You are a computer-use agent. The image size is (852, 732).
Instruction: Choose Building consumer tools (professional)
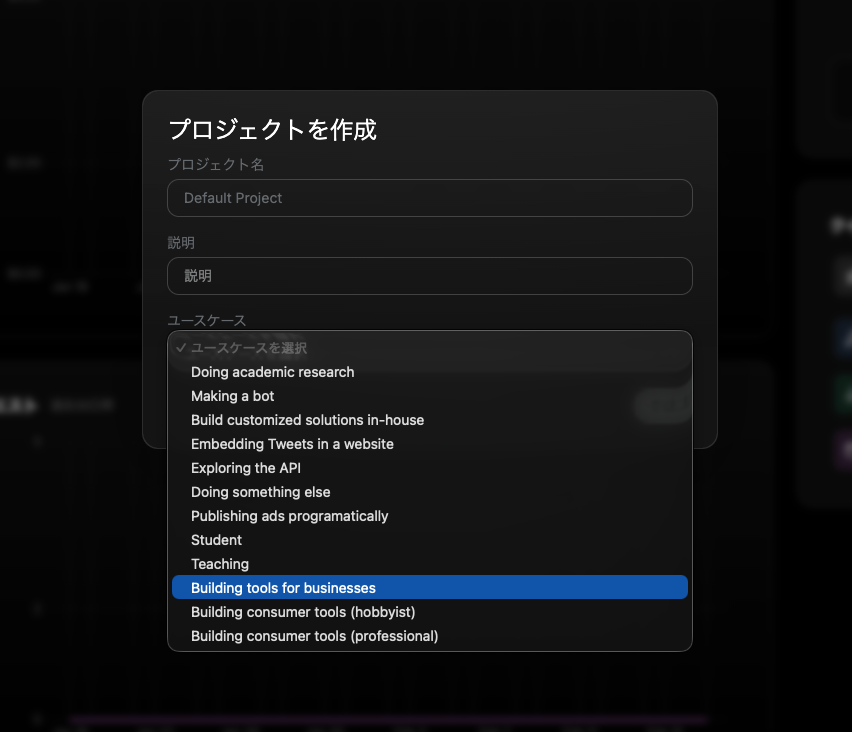(315, 636)
